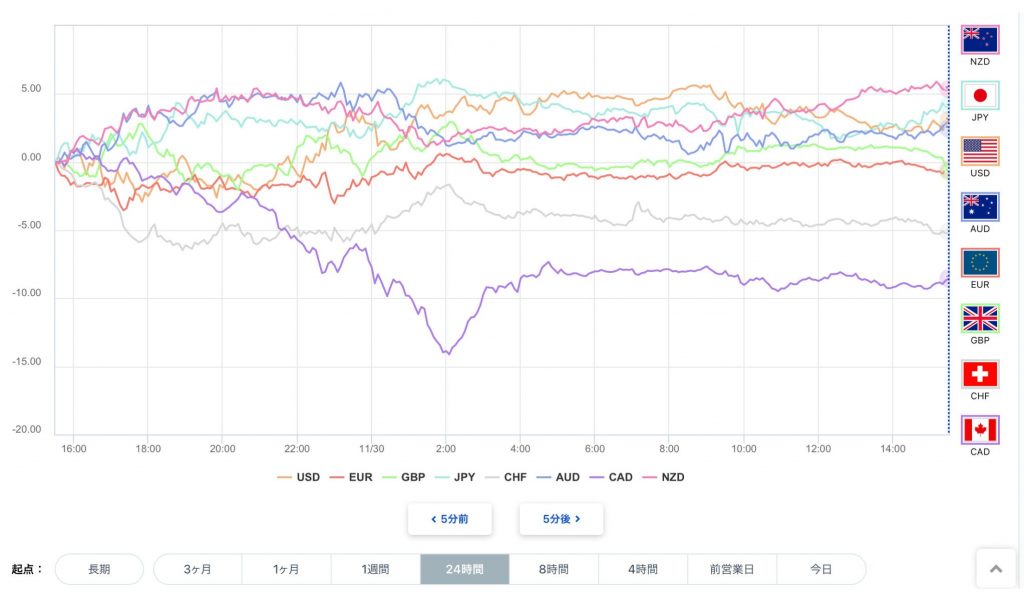The height and width of the screenshot is (601, 1024).
Task: Toggle the AUD series in the chart legend
Action: point(558,477)
